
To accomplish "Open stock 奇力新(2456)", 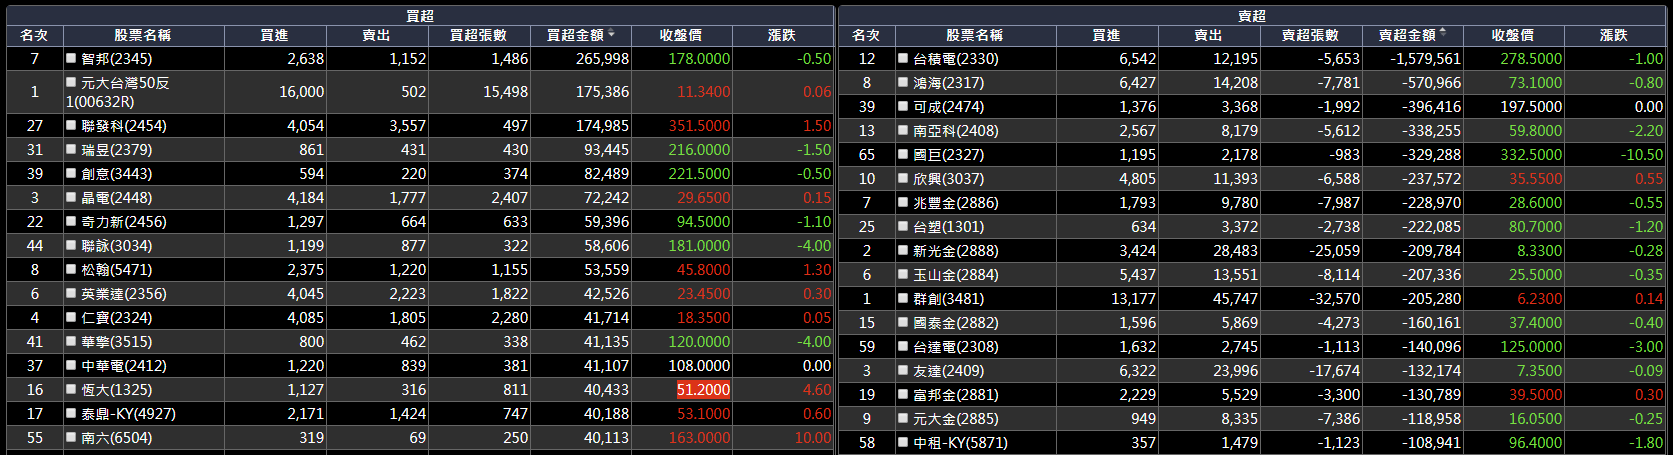I will [x=124, y=221].
